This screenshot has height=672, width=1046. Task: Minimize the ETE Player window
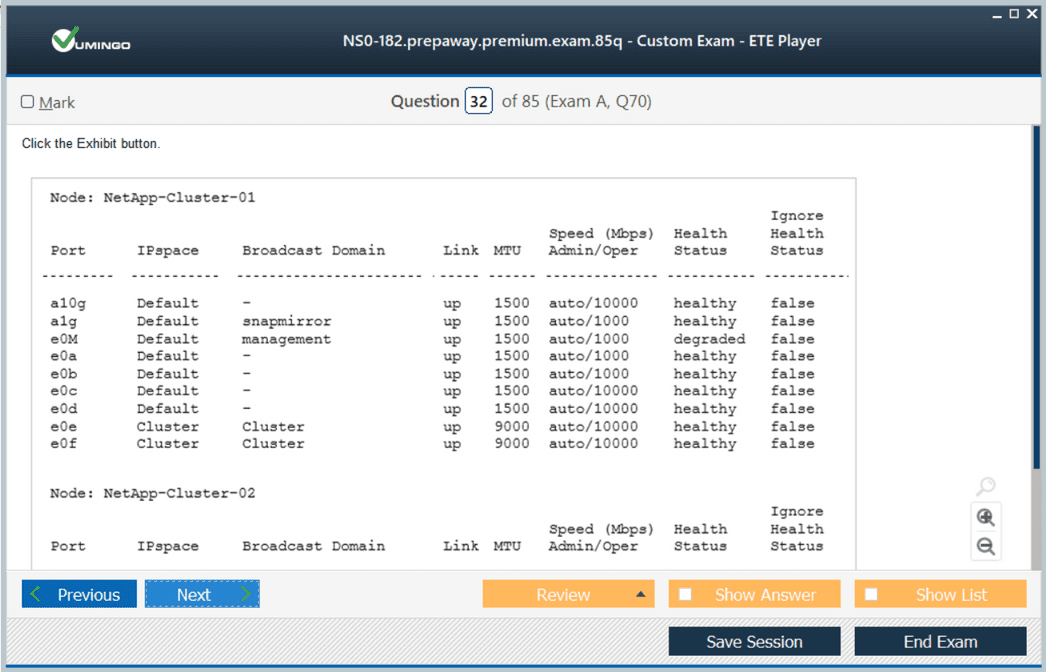(997, 14)
